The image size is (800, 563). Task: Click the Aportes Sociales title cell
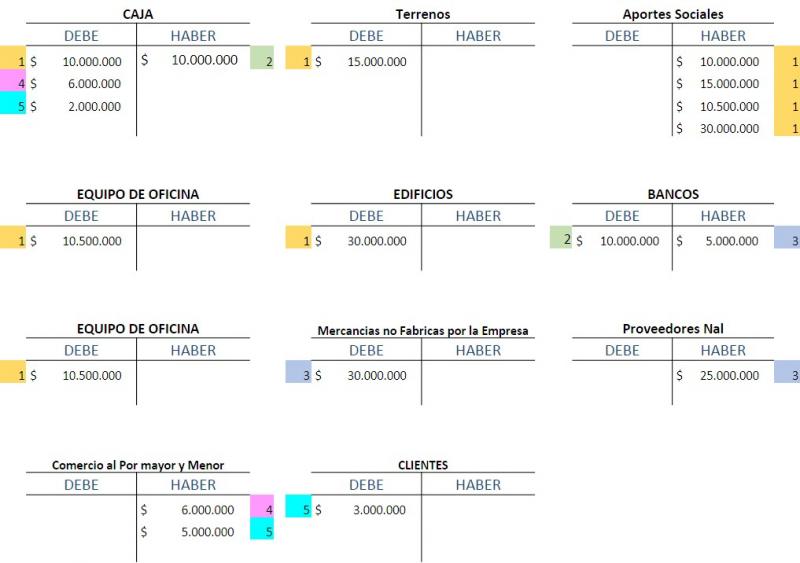pos(673,14)
